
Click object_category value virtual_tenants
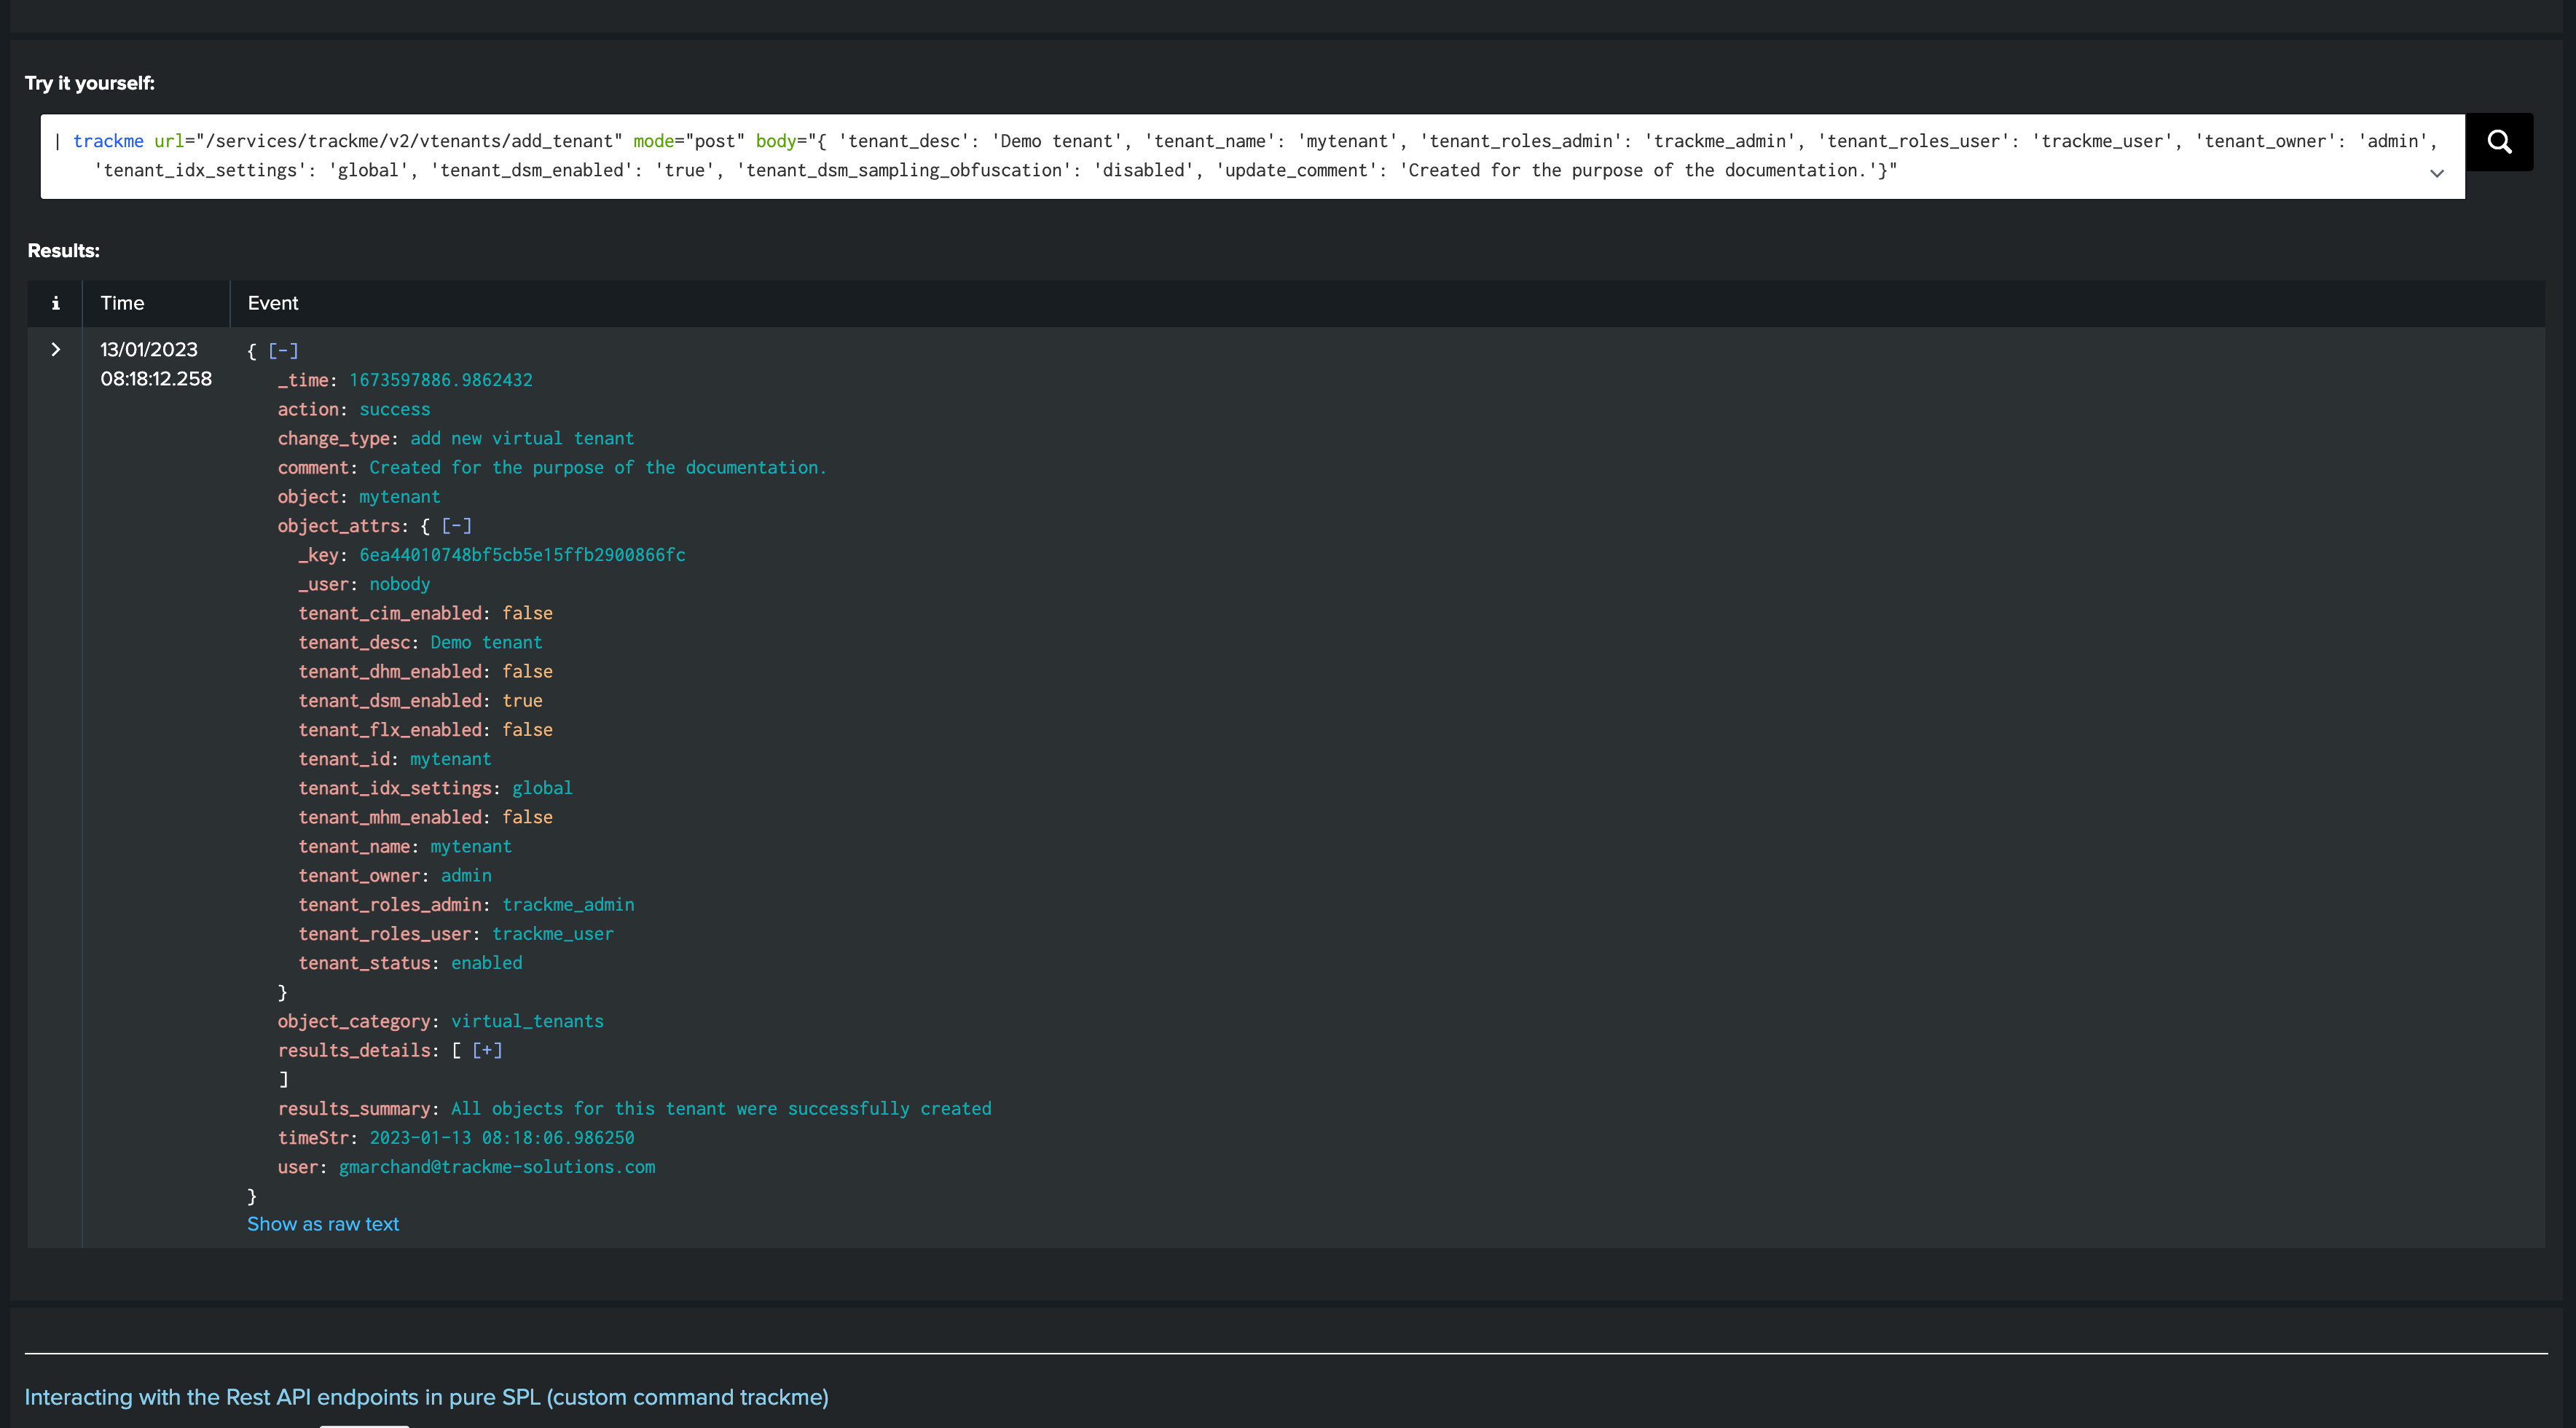tap(527, 1021)
